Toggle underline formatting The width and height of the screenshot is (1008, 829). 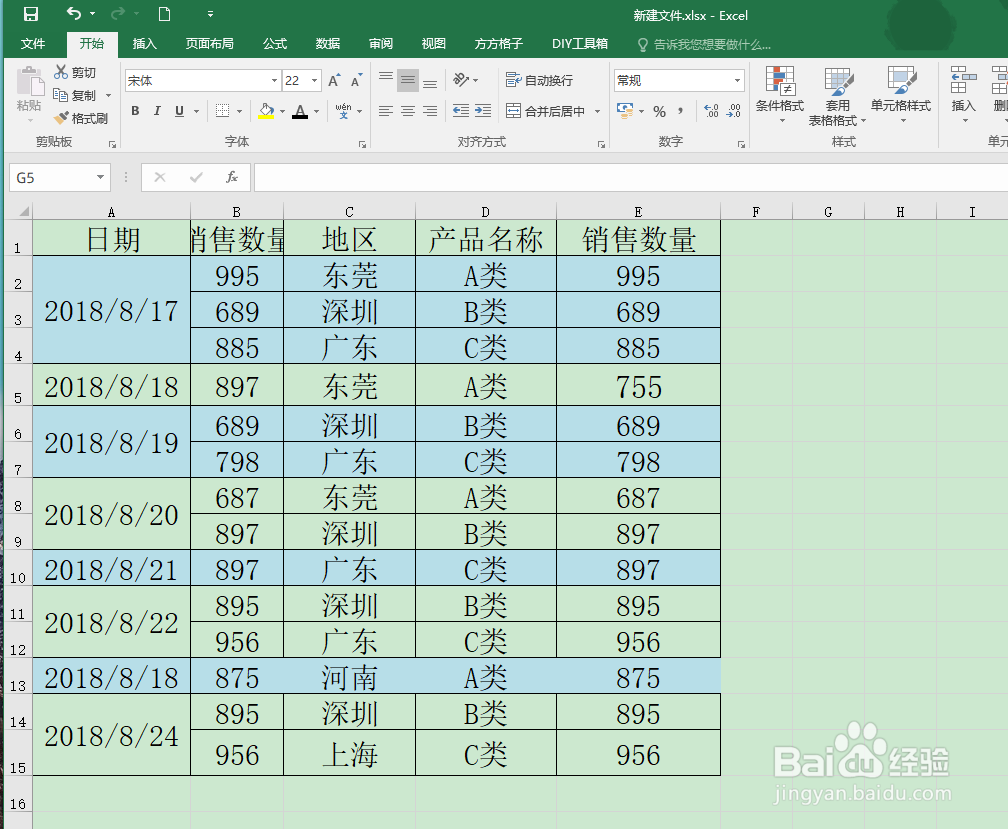tap(177, 111)
